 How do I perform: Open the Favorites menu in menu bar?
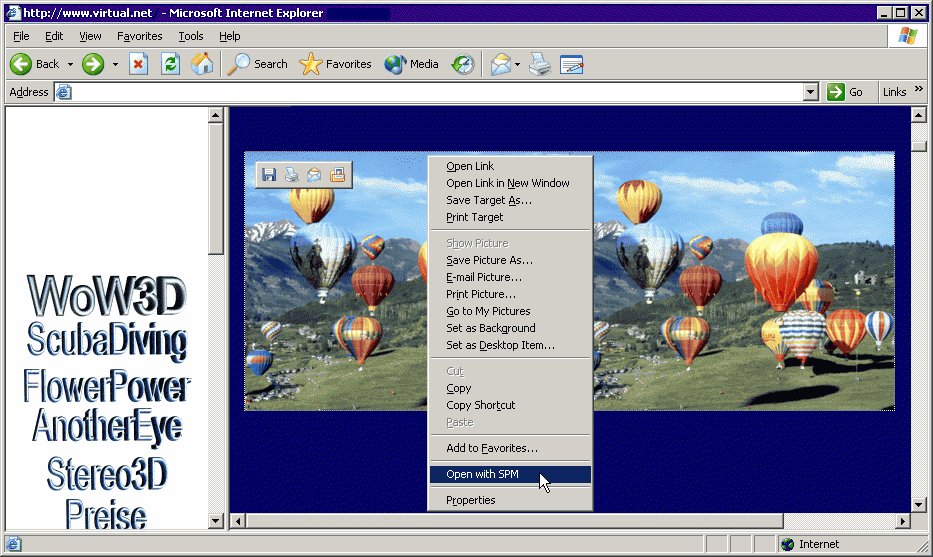(139, 36)
